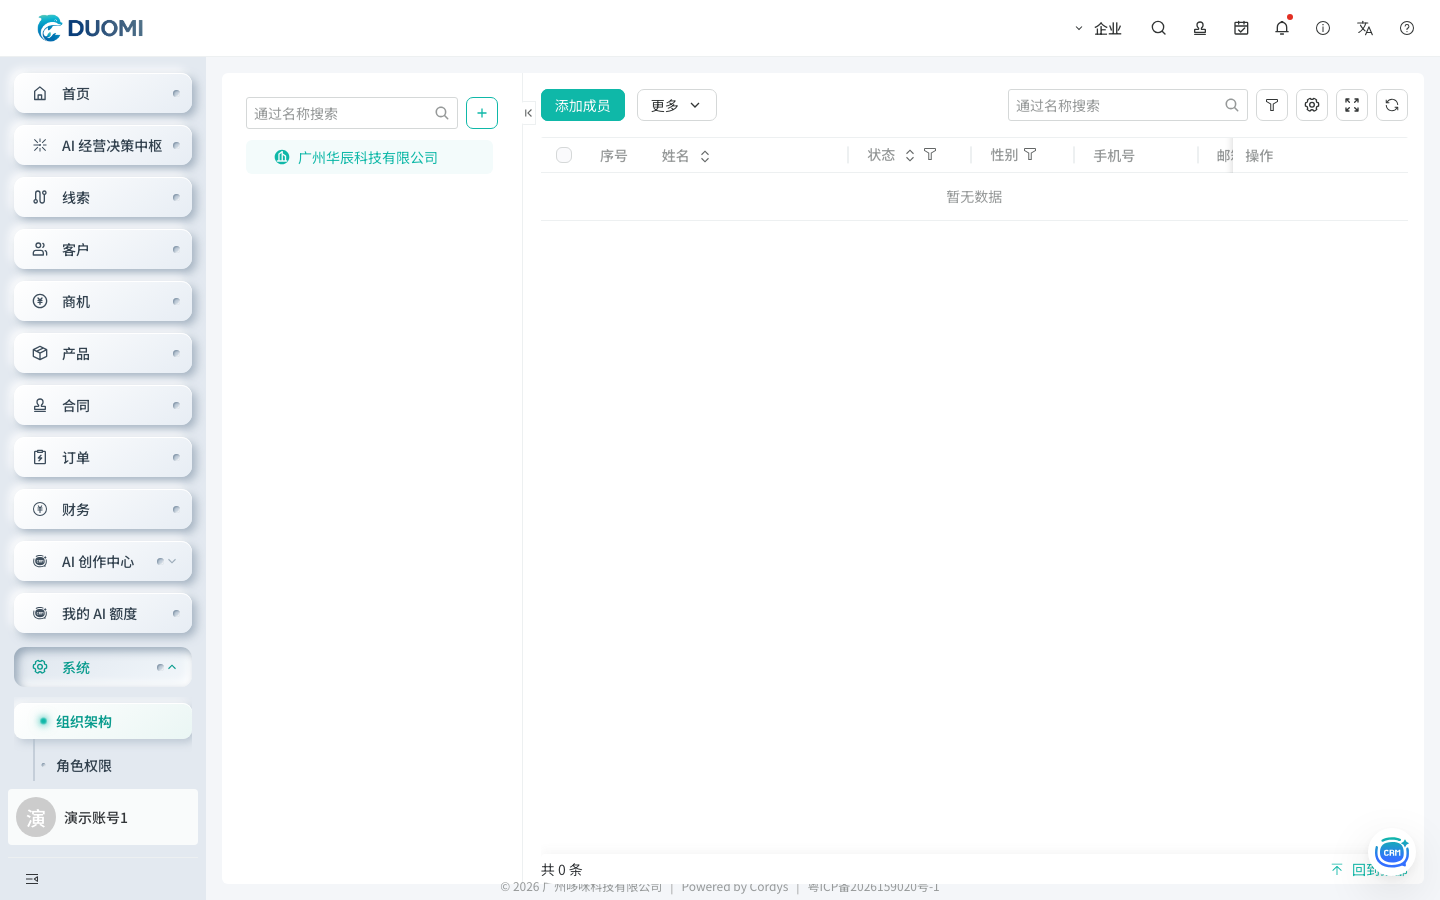The width and height of the screenshot is (1440, 900).
Task: Sort the table by 状态
Action: [910, 156]
